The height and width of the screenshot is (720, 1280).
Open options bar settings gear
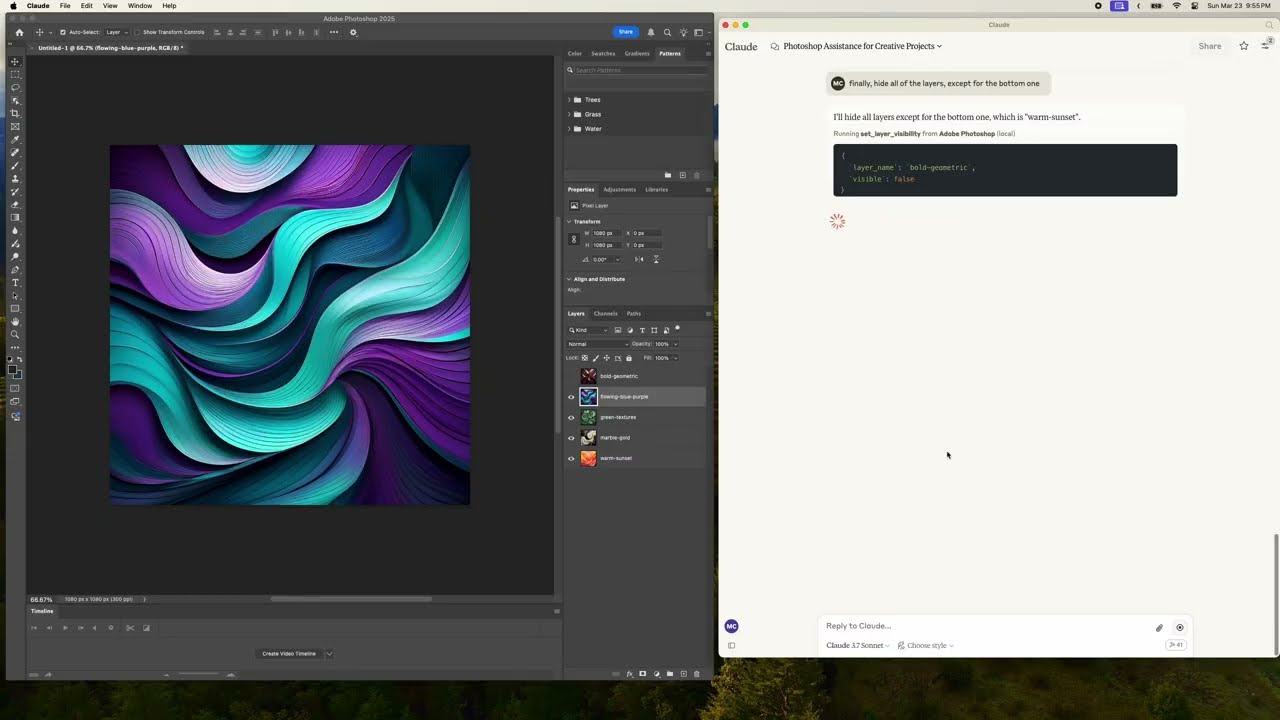point(353,32)
